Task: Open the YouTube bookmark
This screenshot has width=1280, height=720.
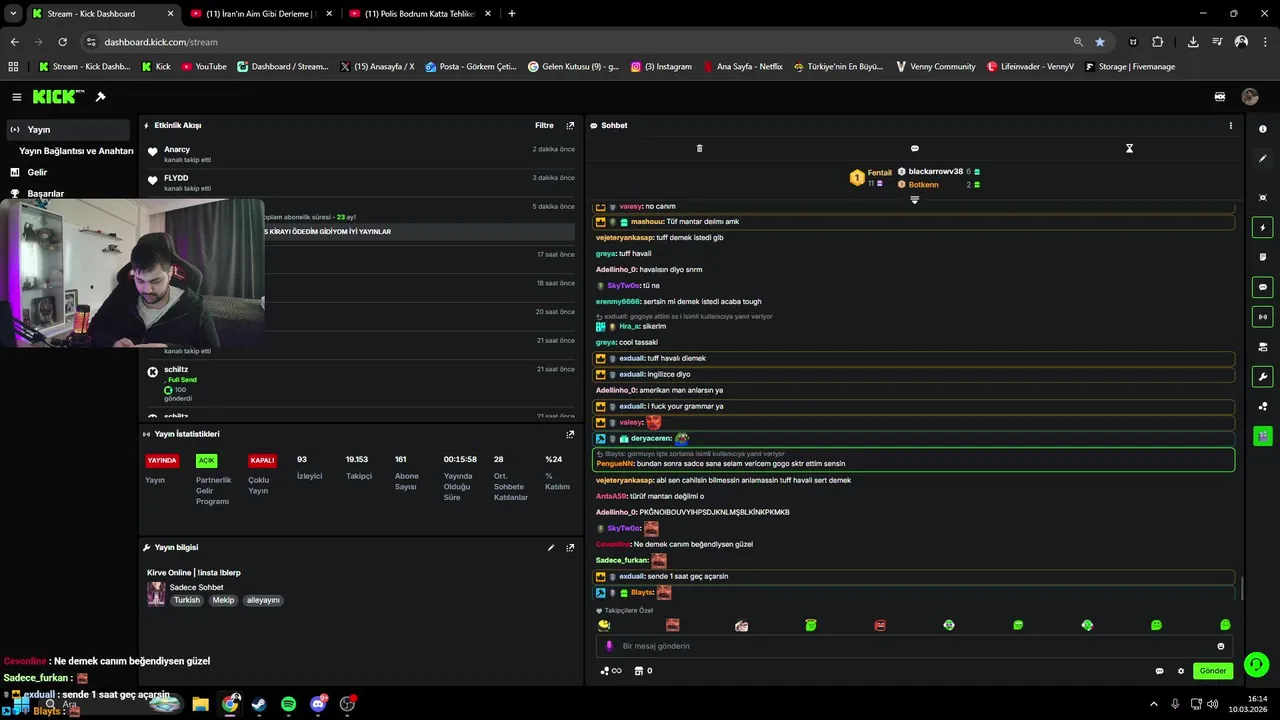Action: (x=204, y=67)
